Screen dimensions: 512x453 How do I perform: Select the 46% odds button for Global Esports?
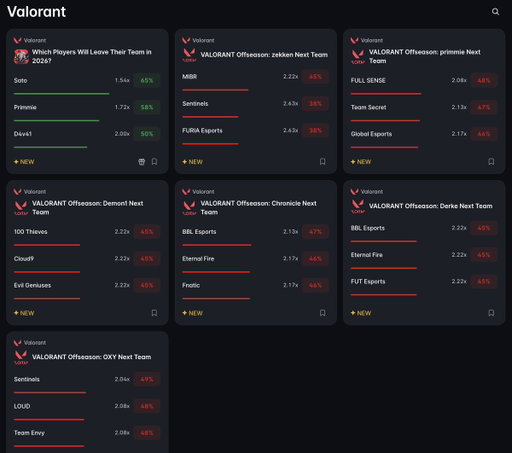click(484, 134)
